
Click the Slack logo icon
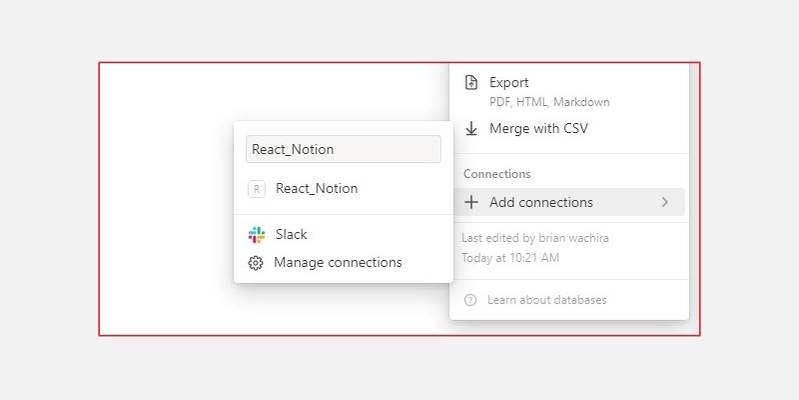click(x=256, y=234)
